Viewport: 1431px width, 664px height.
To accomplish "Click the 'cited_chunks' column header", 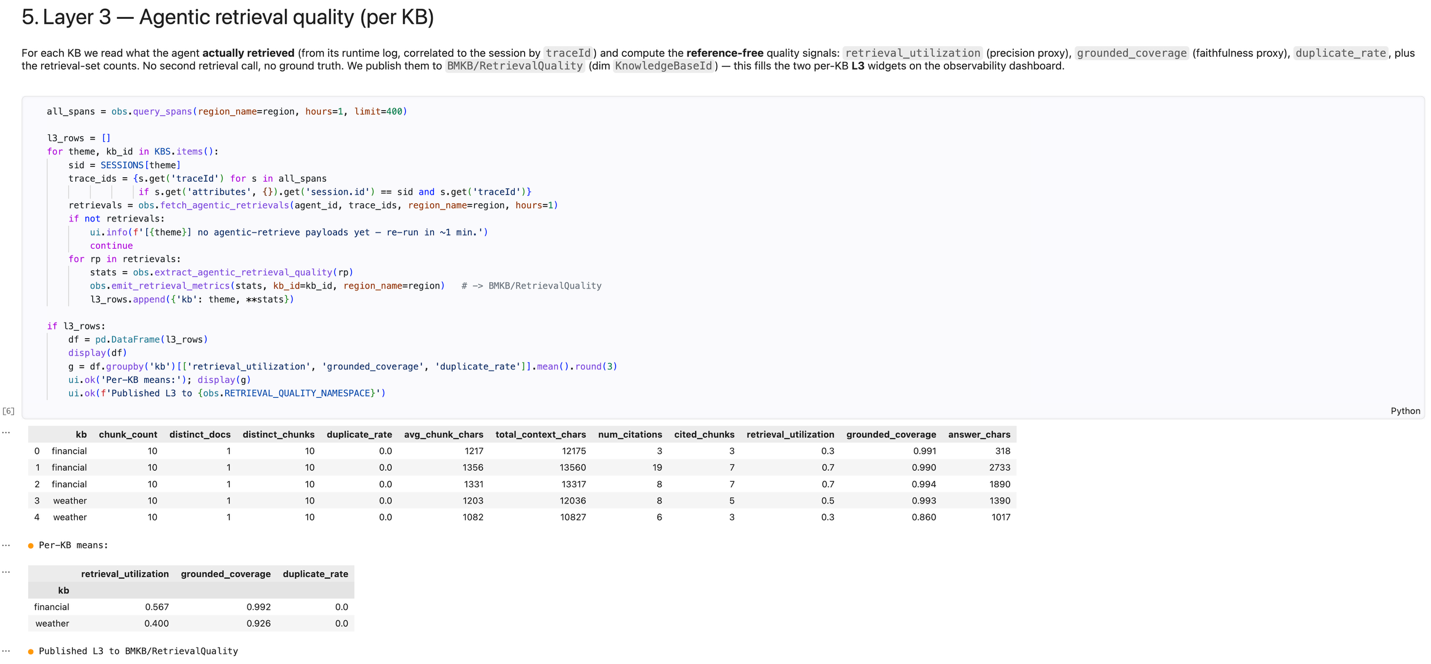I will click(x=704, y=434).
